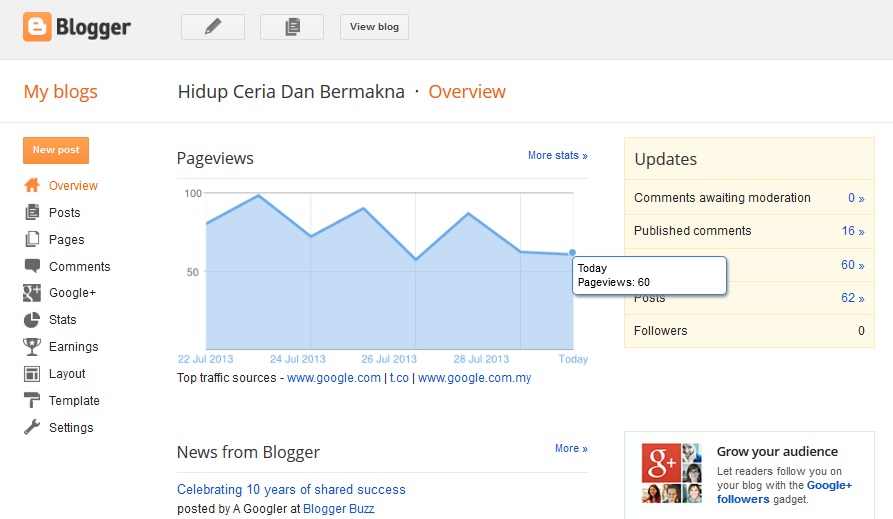Click the More » news link
The height and width of the screenshot is (519, 893).
(571, 448)
